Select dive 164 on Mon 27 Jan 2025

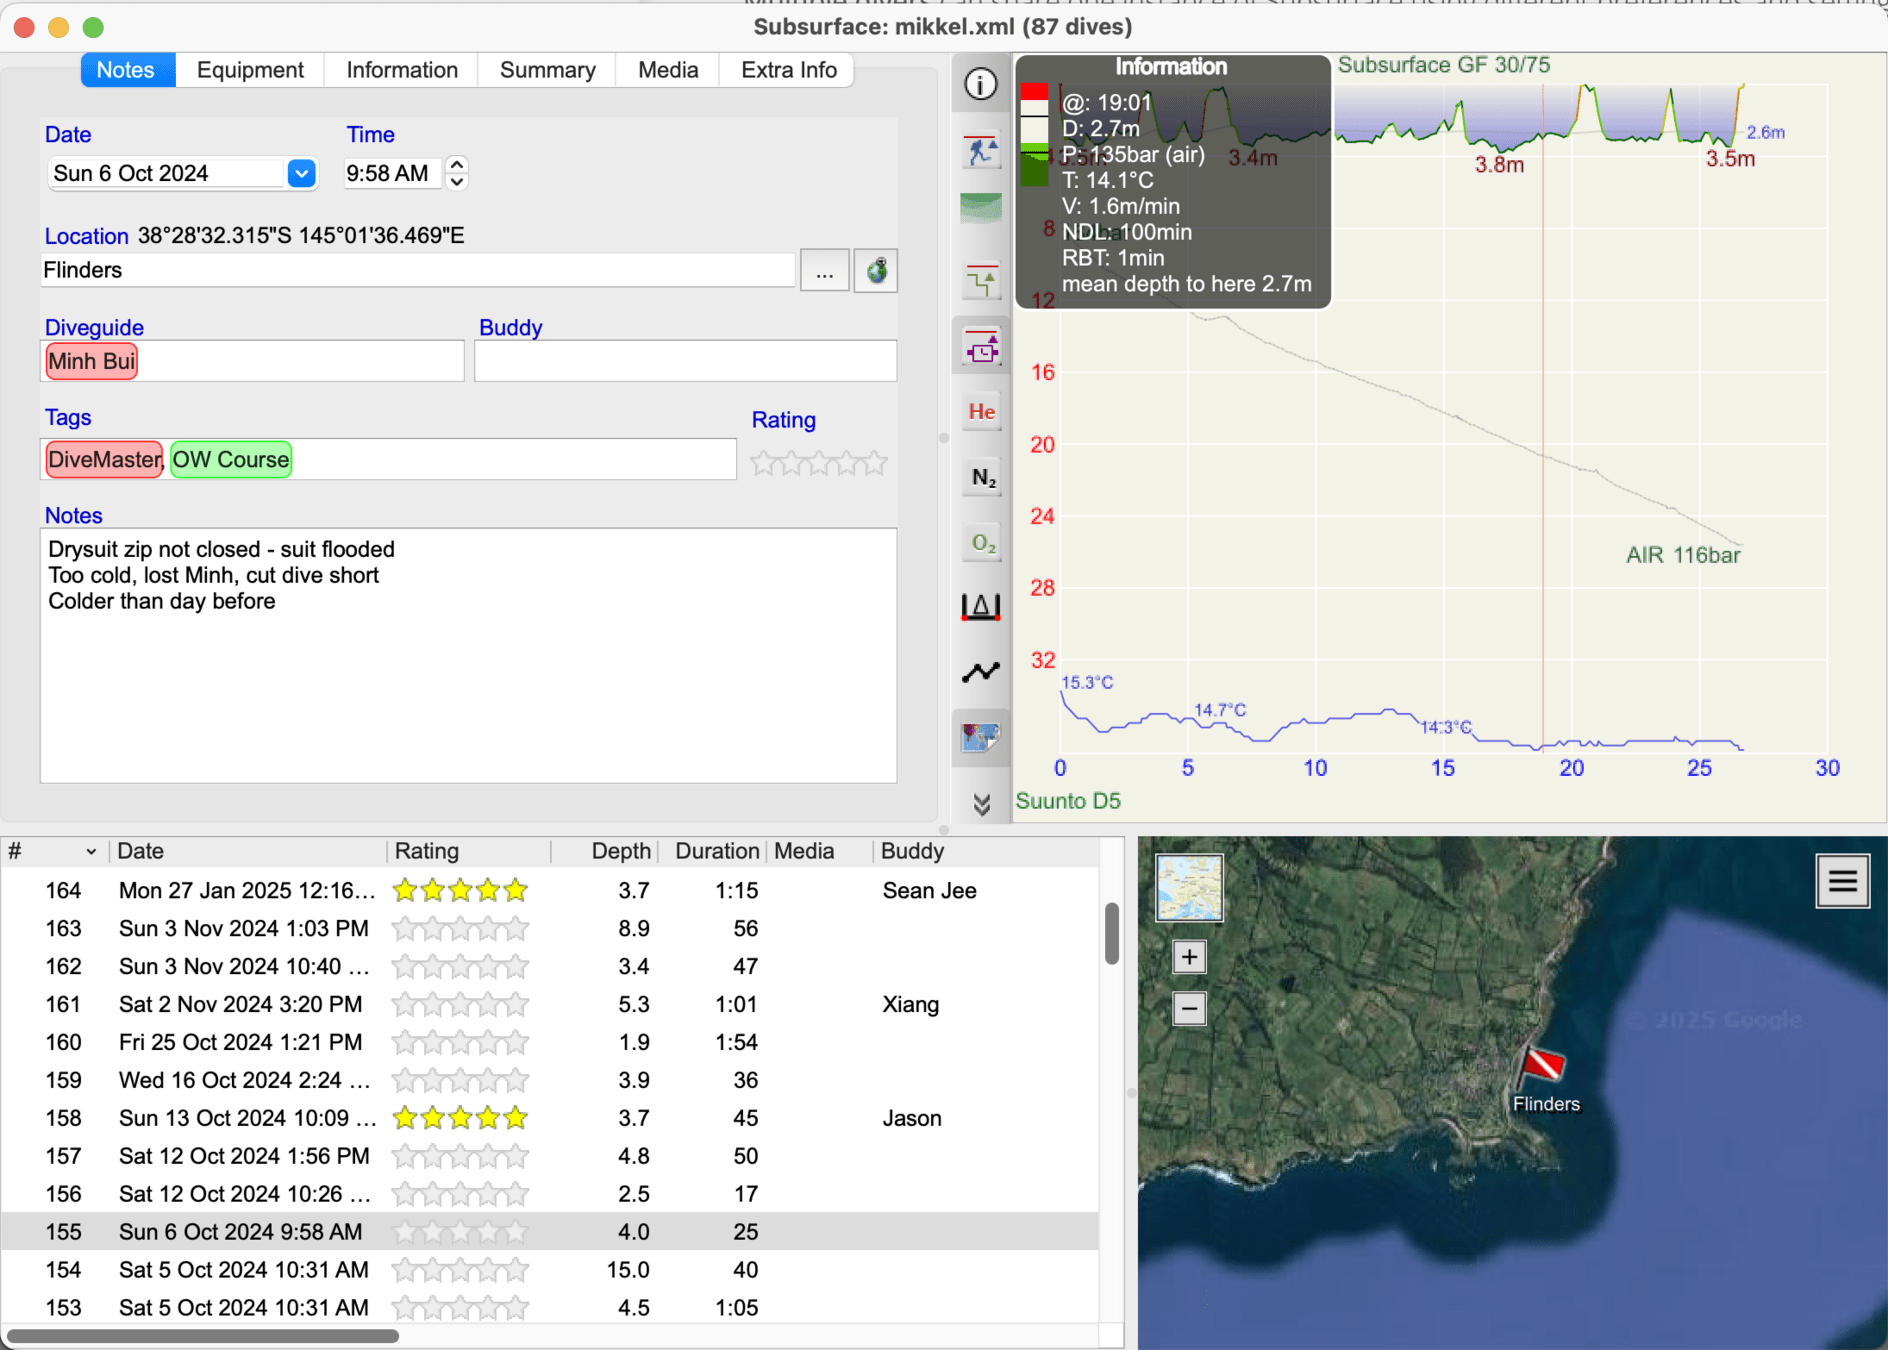point(550,890)
